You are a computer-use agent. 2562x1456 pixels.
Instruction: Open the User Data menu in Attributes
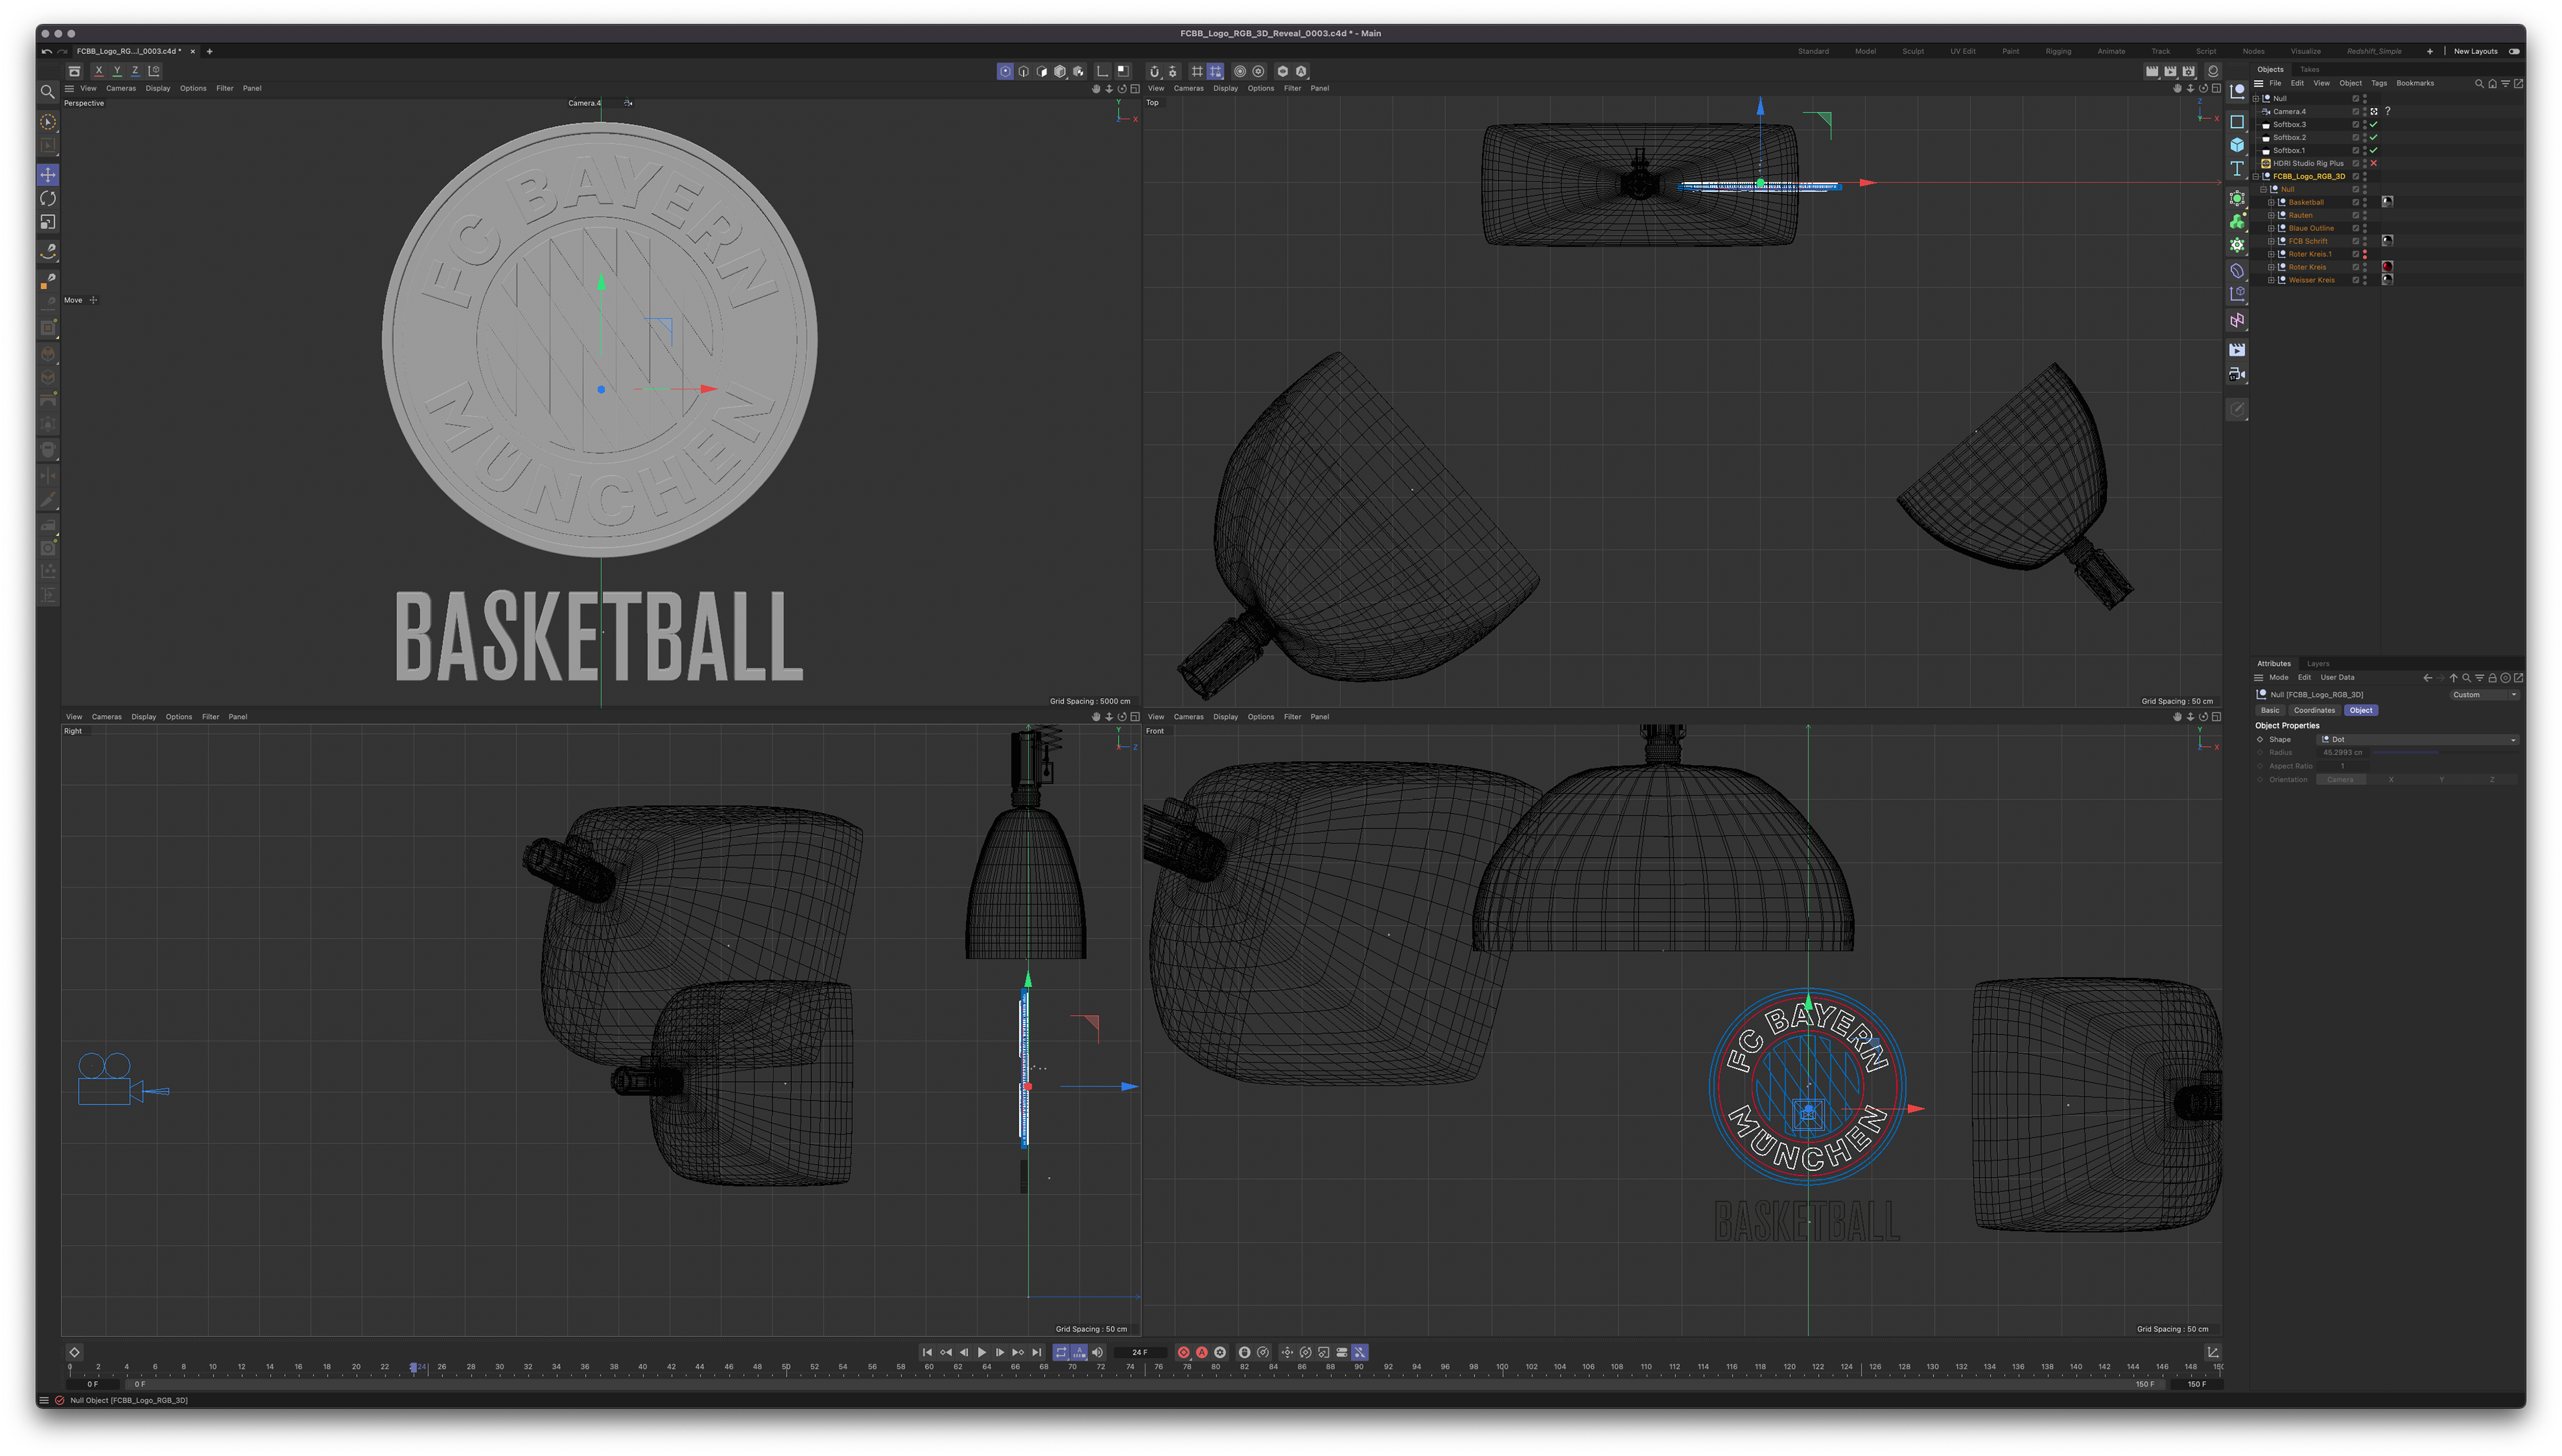[x=2337, y=677]
